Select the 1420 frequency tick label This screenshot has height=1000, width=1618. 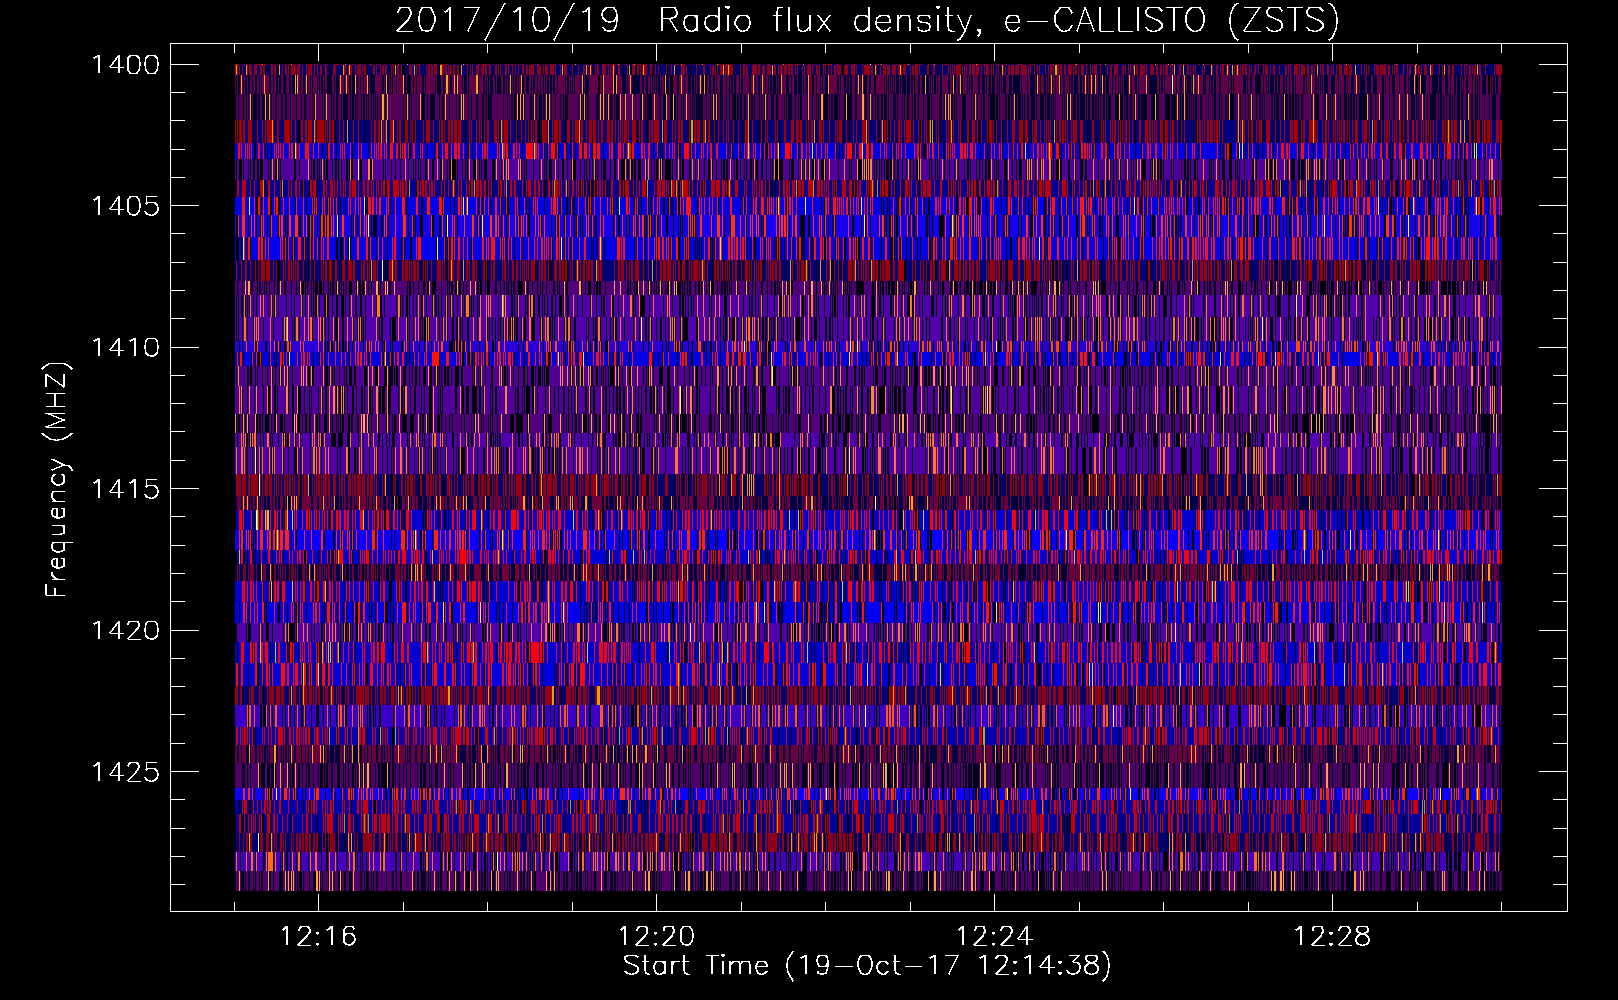[x=125, y=631]
